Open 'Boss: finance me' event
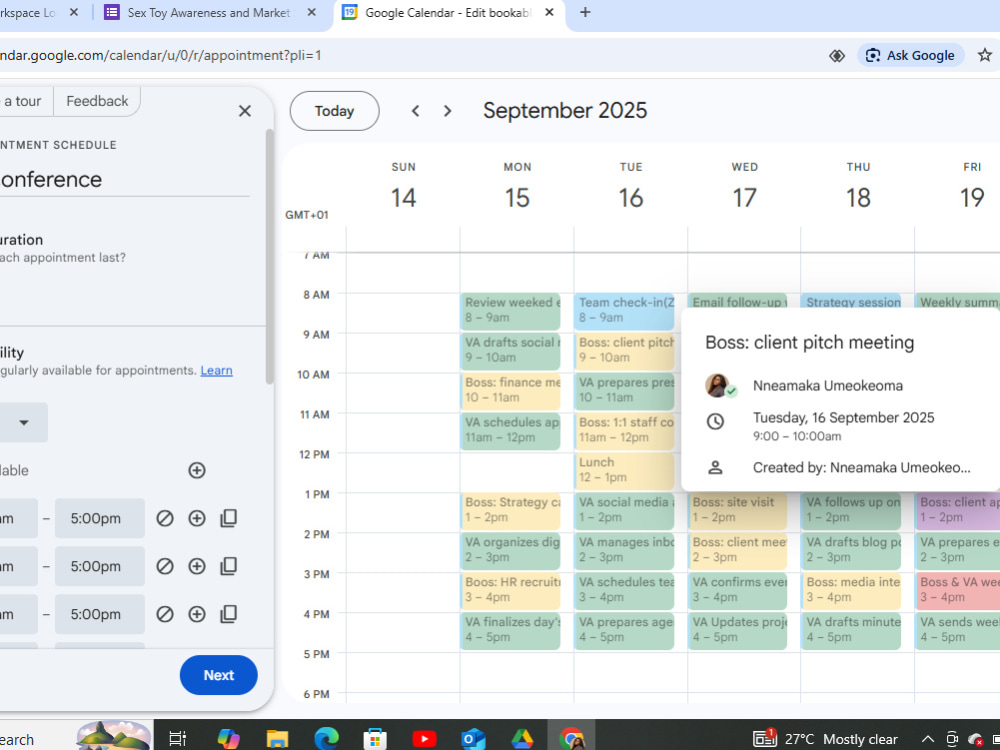The width and height of the screenshot is (1000, 750). click(510, 391)
